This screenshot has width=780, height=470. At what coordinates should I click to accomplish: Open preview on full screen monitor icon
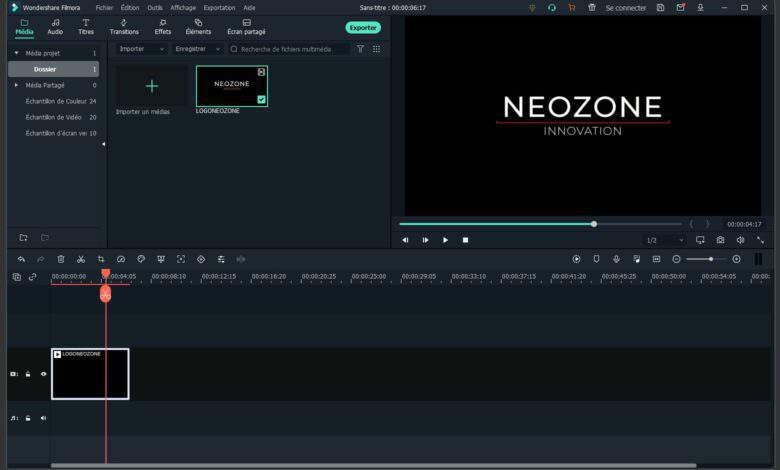click(700, 240)
